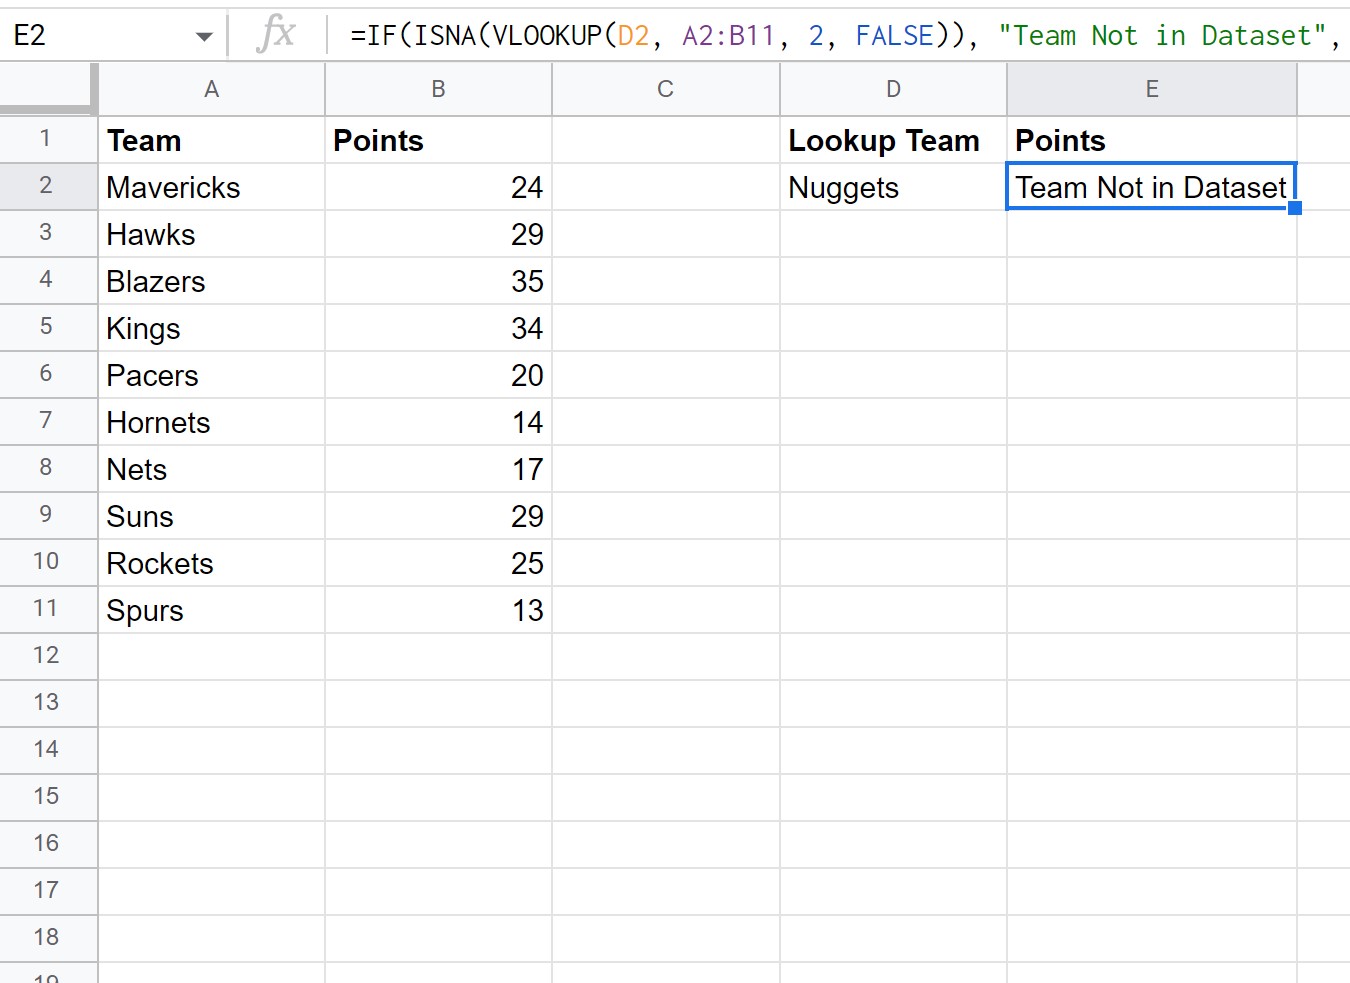Screen dimensions: 1350x983
Task: Select the 'Hornets' cell
Action: click(x=212, y=422)
